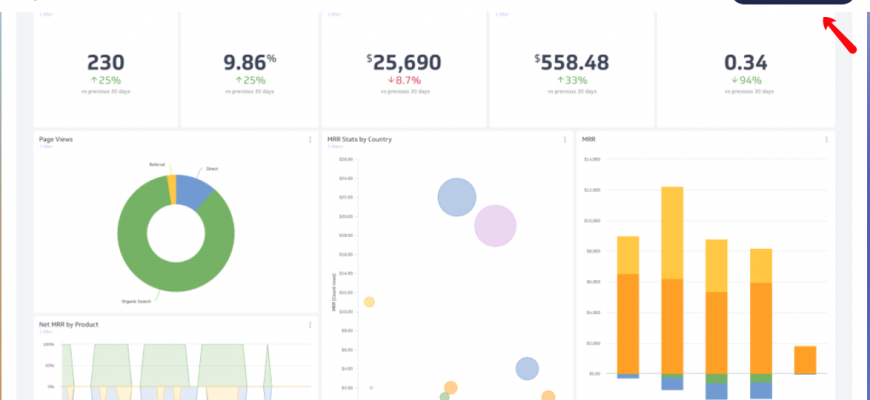Click the Page Views widget title
This screenshot has height=400, width=870.
(56, 140)
